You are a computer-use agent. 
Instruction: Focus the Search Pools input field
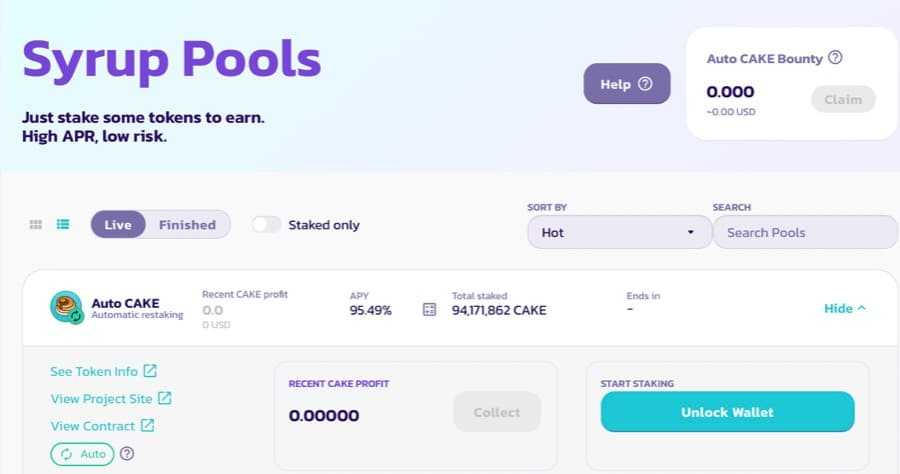(805, 232)
